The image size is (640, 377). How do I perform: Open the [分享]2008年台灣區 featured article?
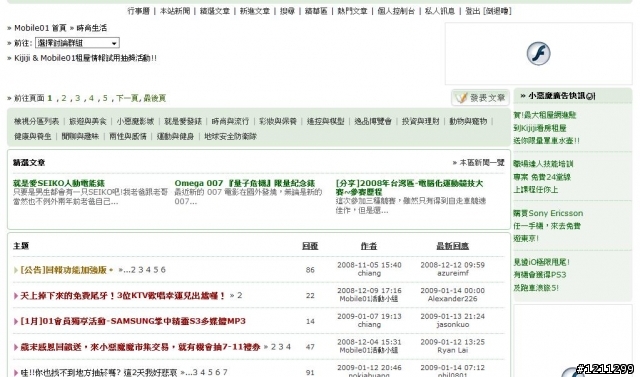(409, 187)
